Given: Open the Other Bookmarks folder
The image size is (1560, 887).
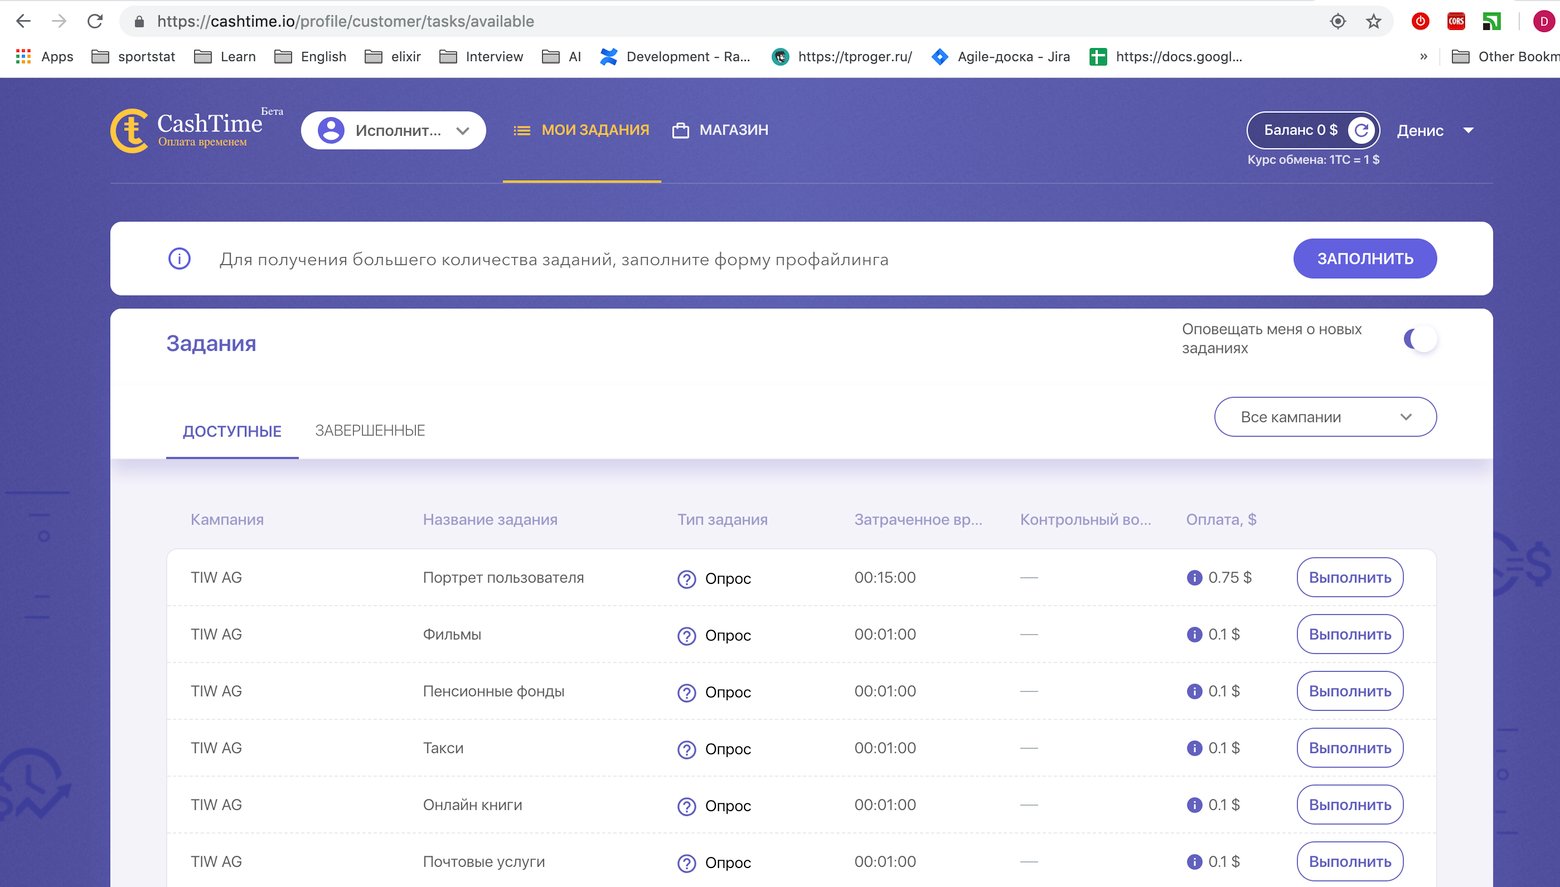Looking at the screenshot, I should [x=1505, y=57].
